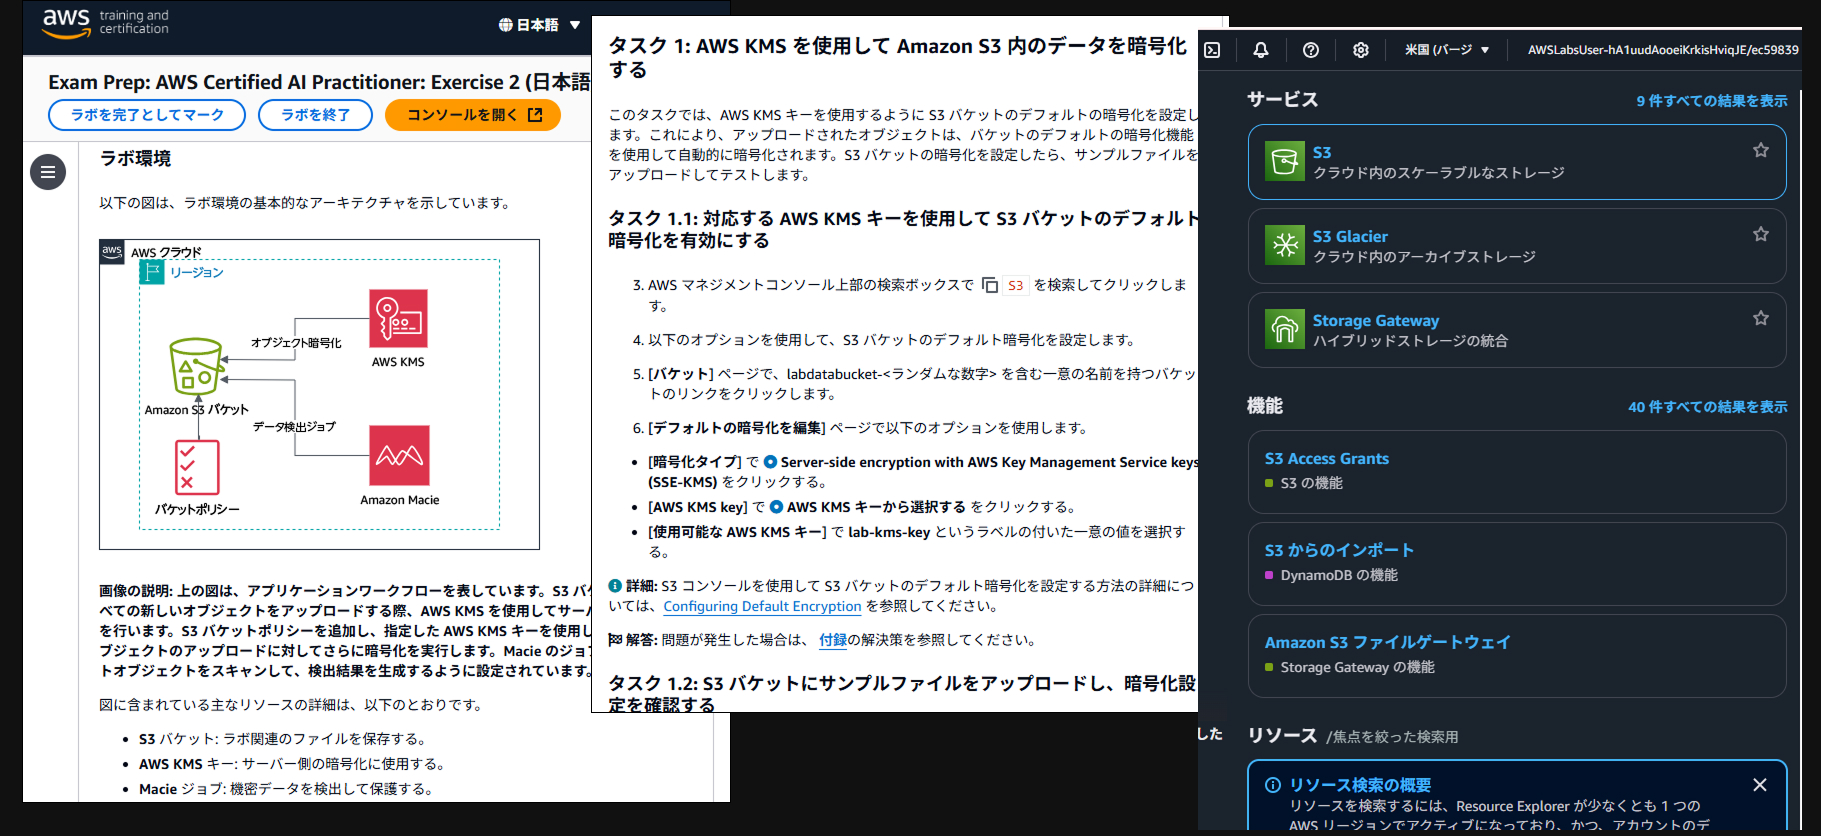Click the blue info icon beside 詳細
The image size is (1821, 836).
click(x=615, y=586)
